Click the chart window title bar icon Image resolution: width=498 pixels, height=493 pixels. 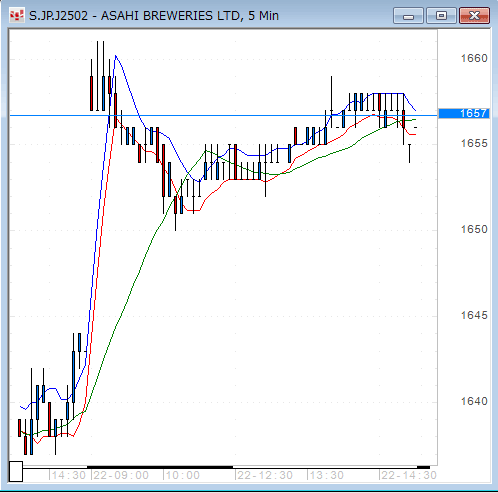(x=17, y=16)
